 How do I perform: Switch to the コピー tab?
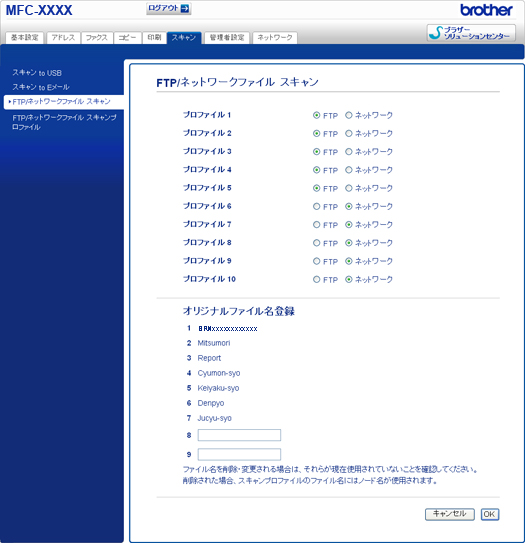pos(127,37)
